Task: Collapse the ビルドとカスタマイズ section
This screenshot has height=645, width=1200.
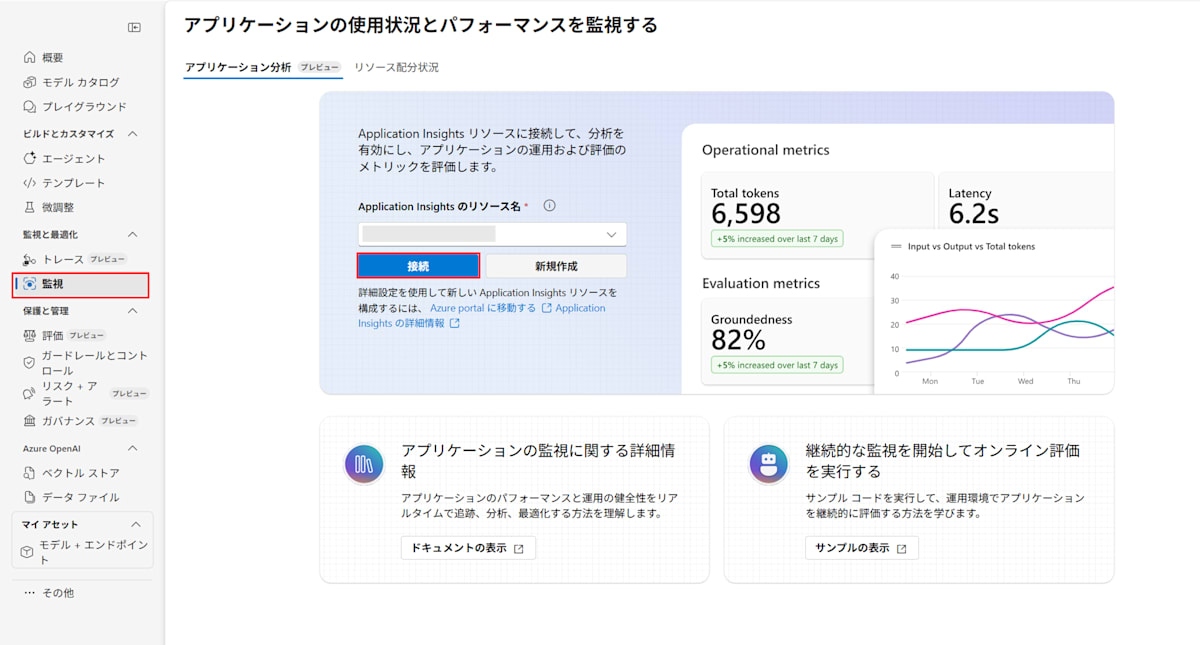Action: click(x=133, y=134)
